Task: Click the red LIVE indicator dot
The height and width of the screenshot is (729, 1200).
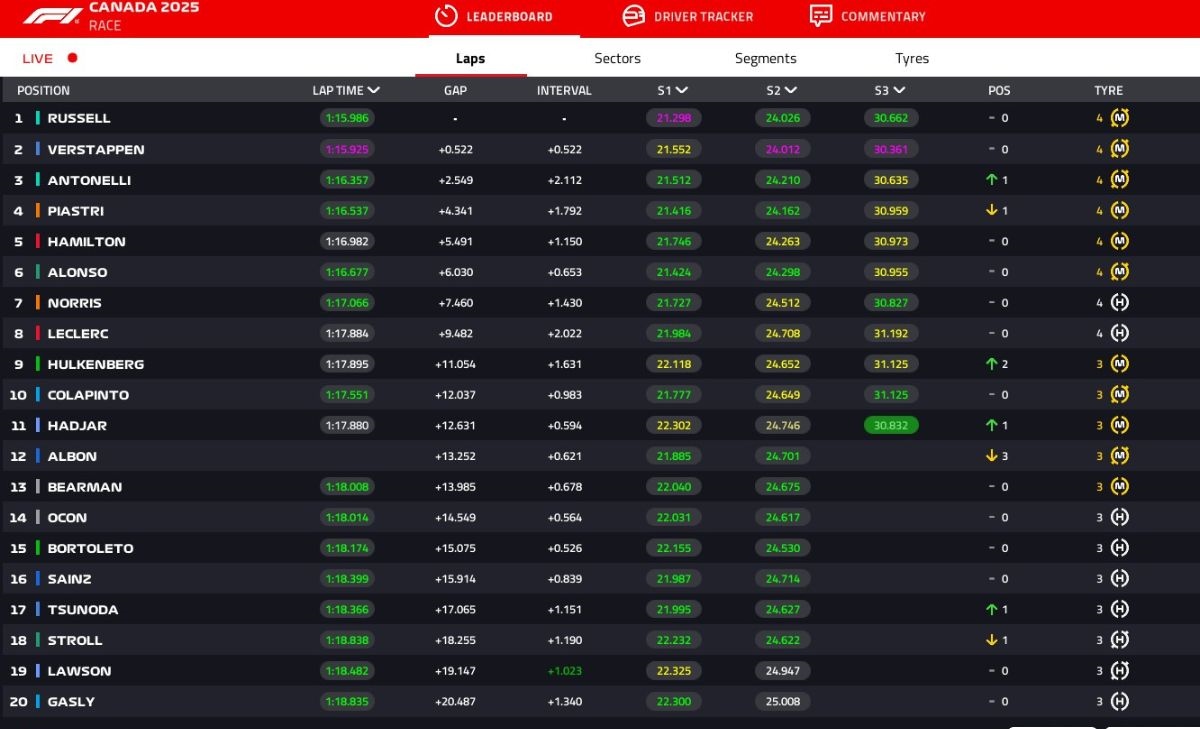Action: point(72,58)
